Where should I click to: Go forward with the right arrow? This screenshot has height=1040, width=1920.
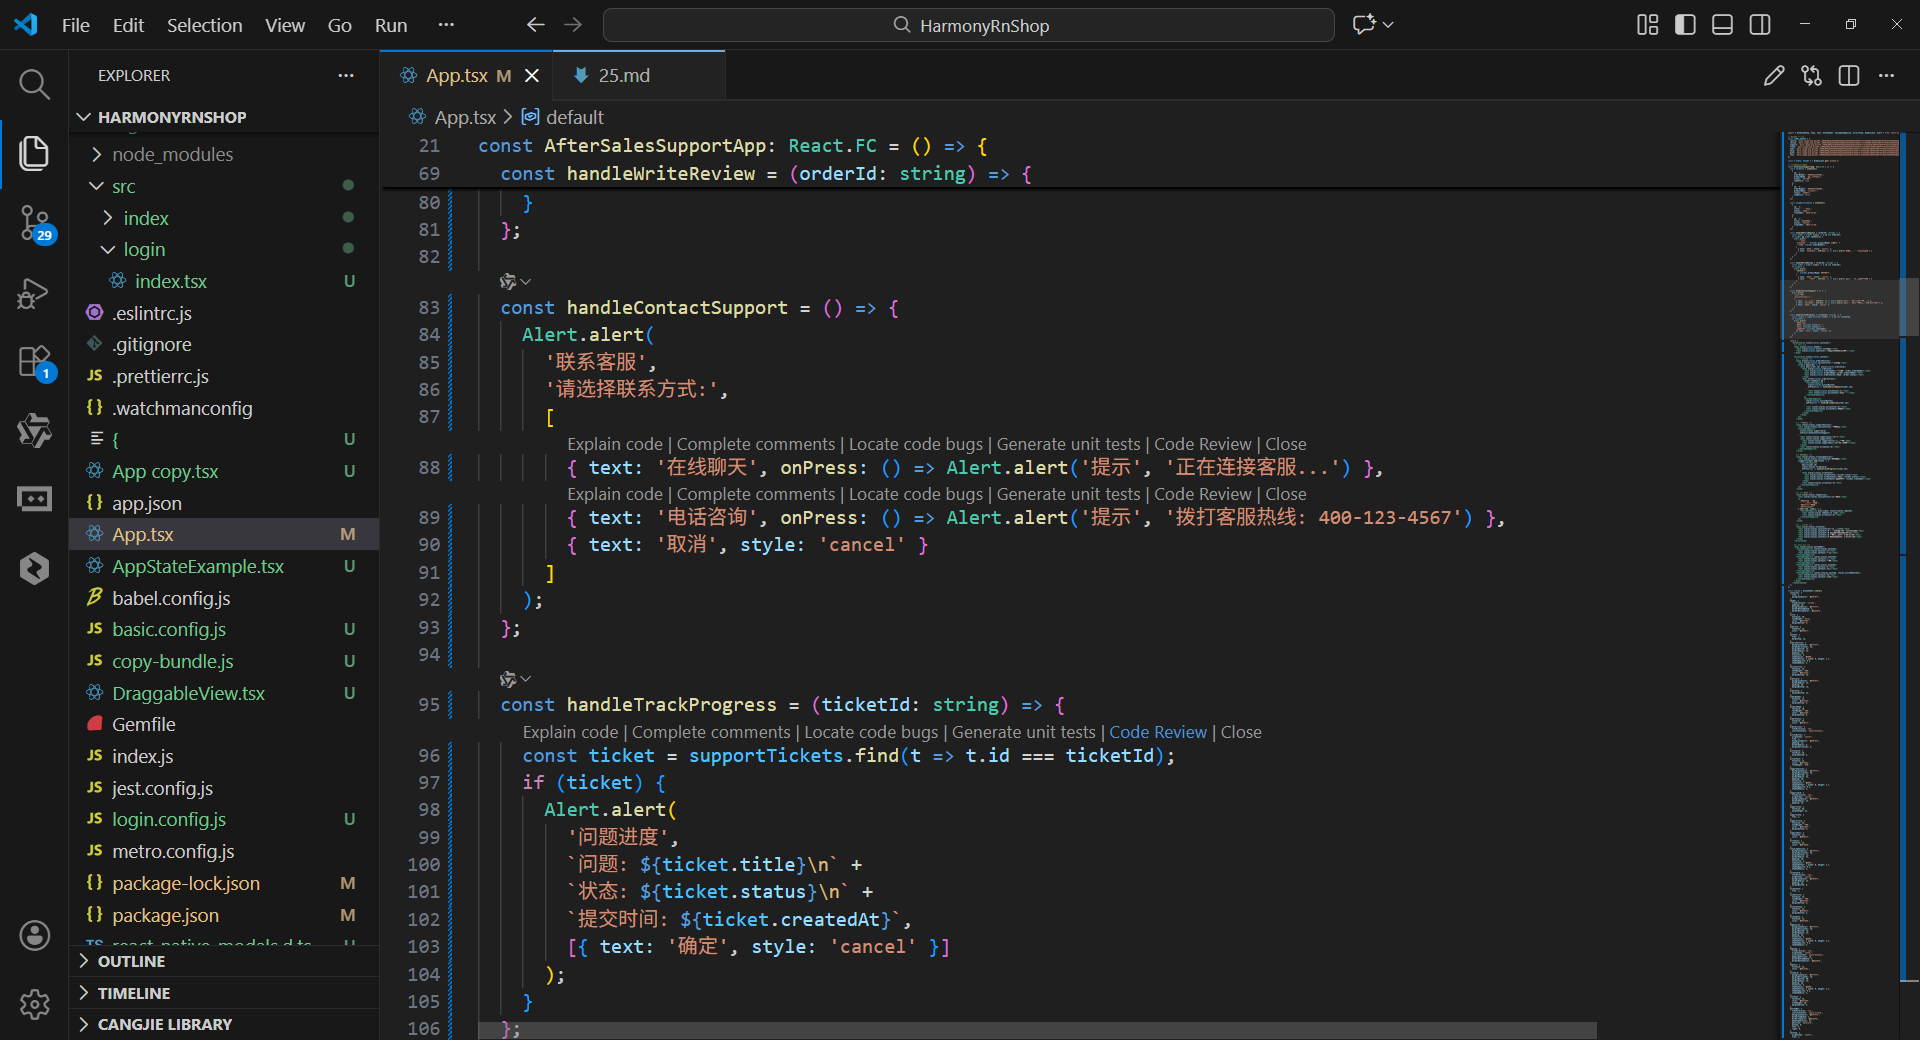click(x=573, y=25)
